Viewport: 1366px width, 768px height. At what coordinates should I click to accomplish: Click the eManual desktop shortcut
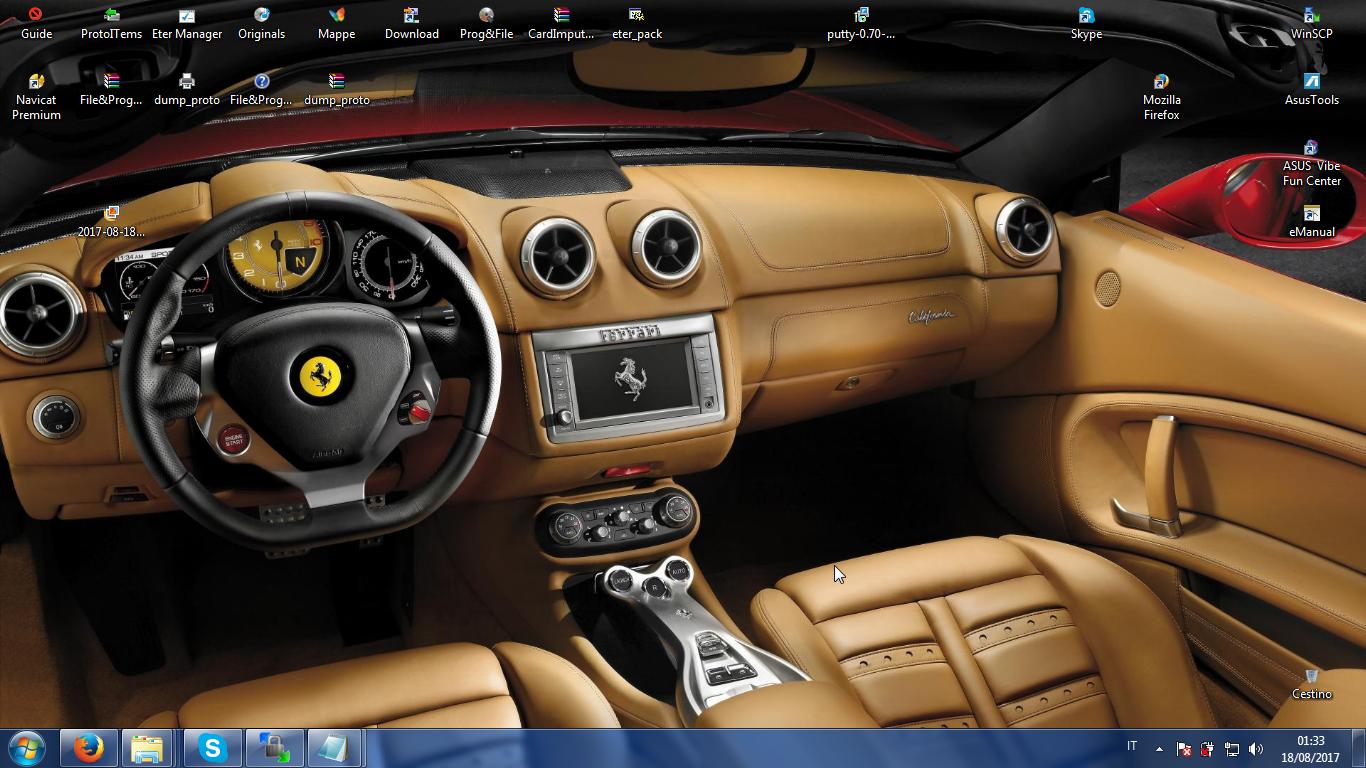[x=1311, y=222]
